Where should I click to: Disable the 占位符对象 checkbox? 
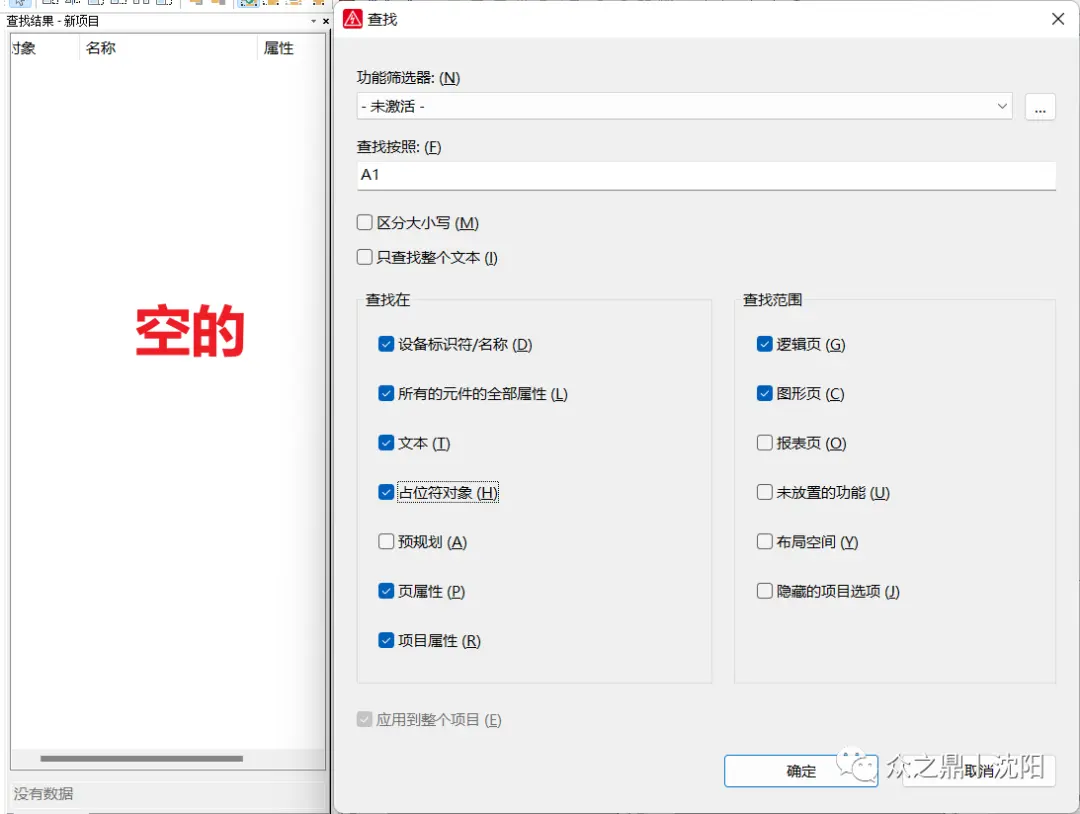(386, 492)
